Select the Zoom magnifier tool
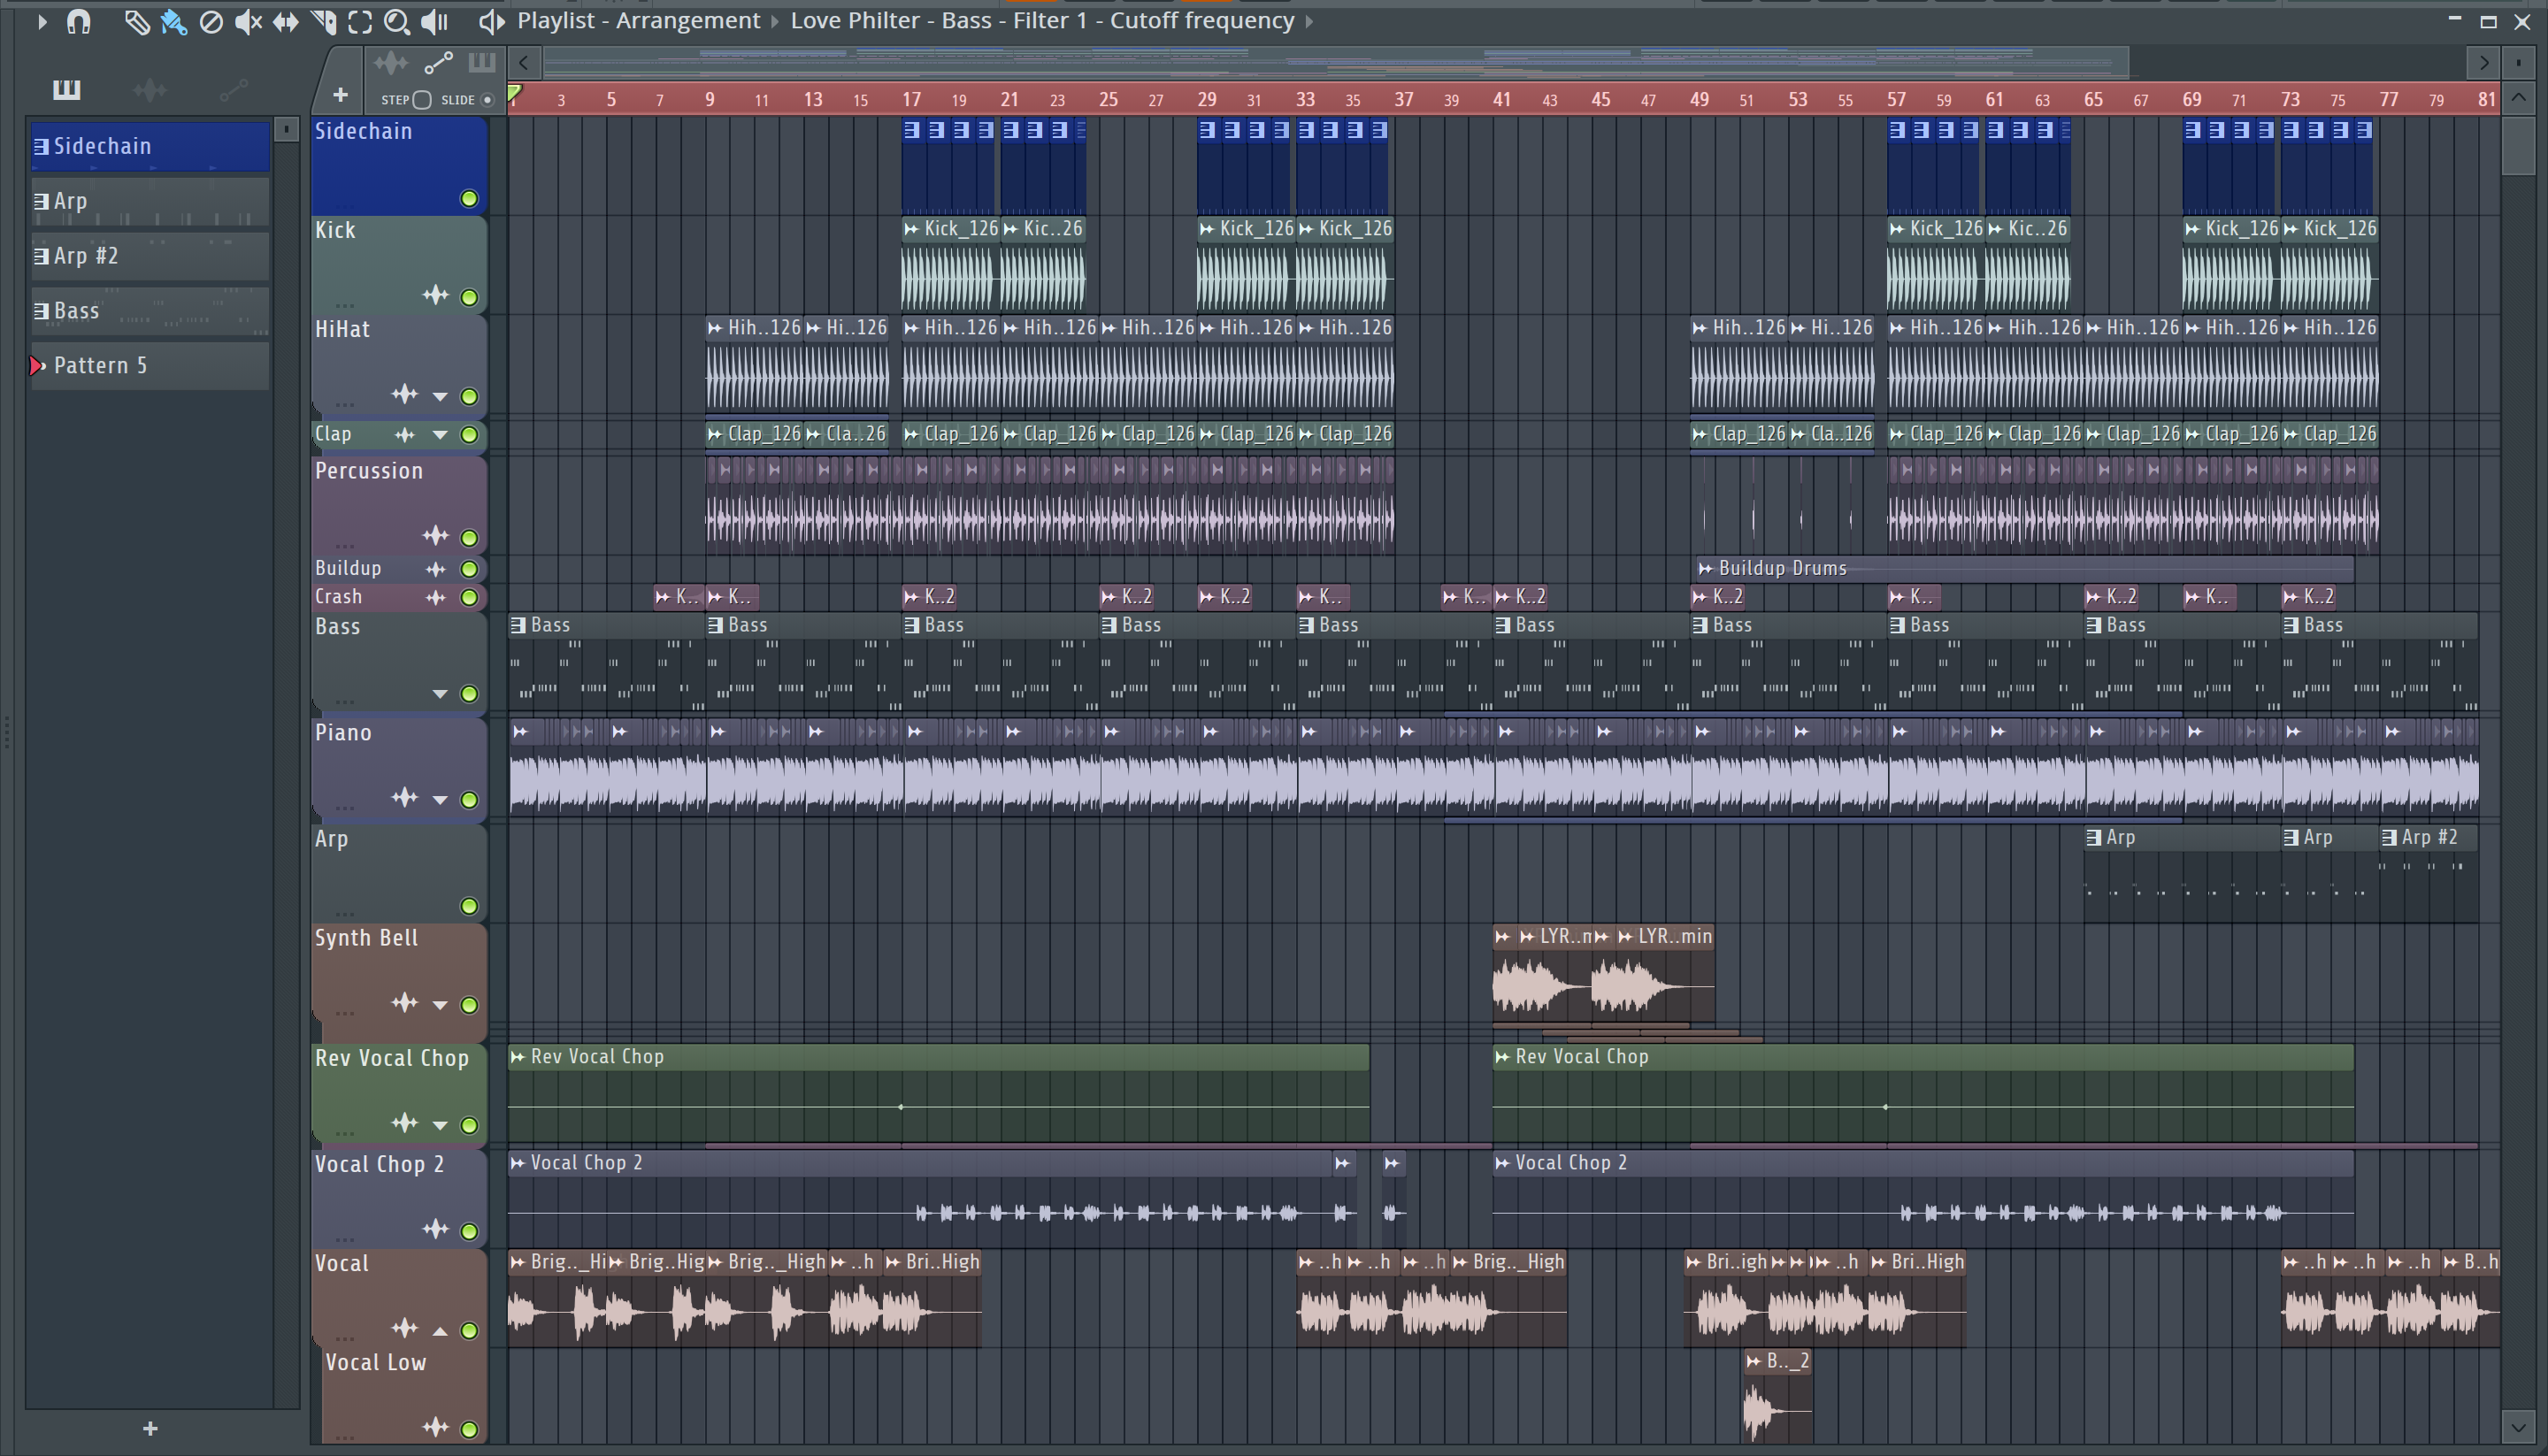This screenshot has height=1456, width=2548. tap(397, 21)
